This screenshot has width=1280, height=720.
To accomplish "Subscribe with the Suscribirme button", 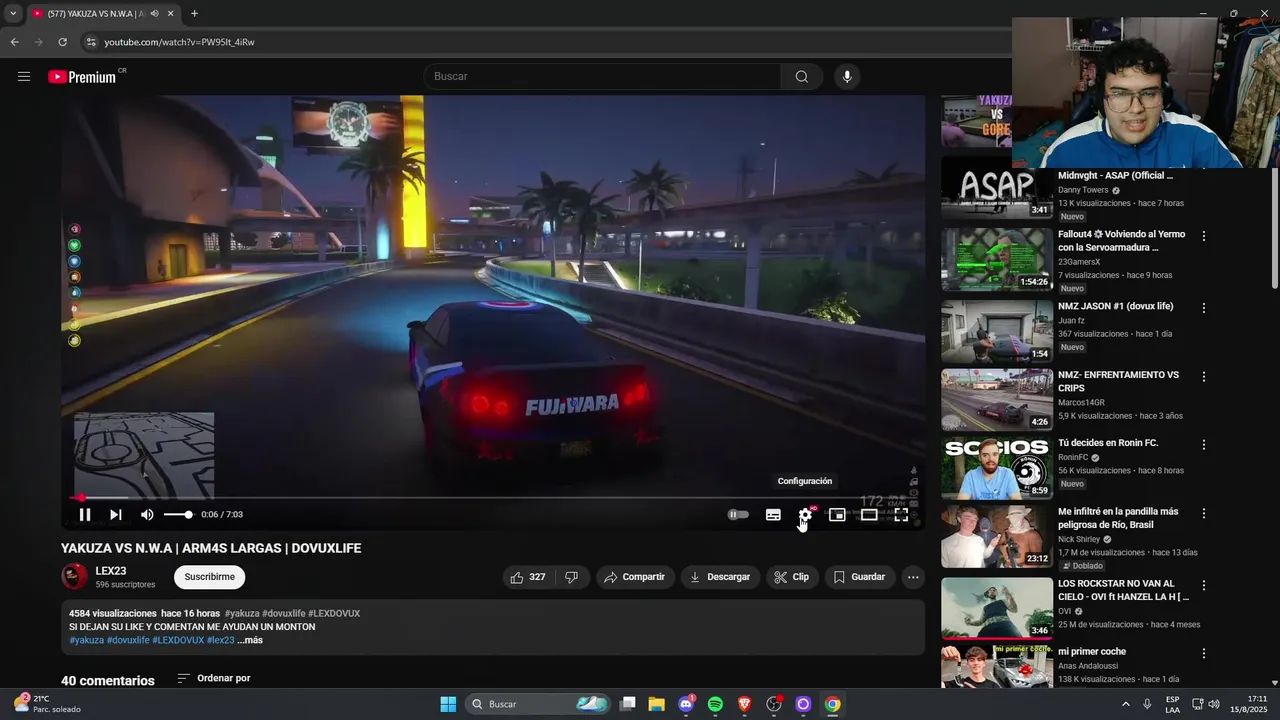I will point(209,577).
